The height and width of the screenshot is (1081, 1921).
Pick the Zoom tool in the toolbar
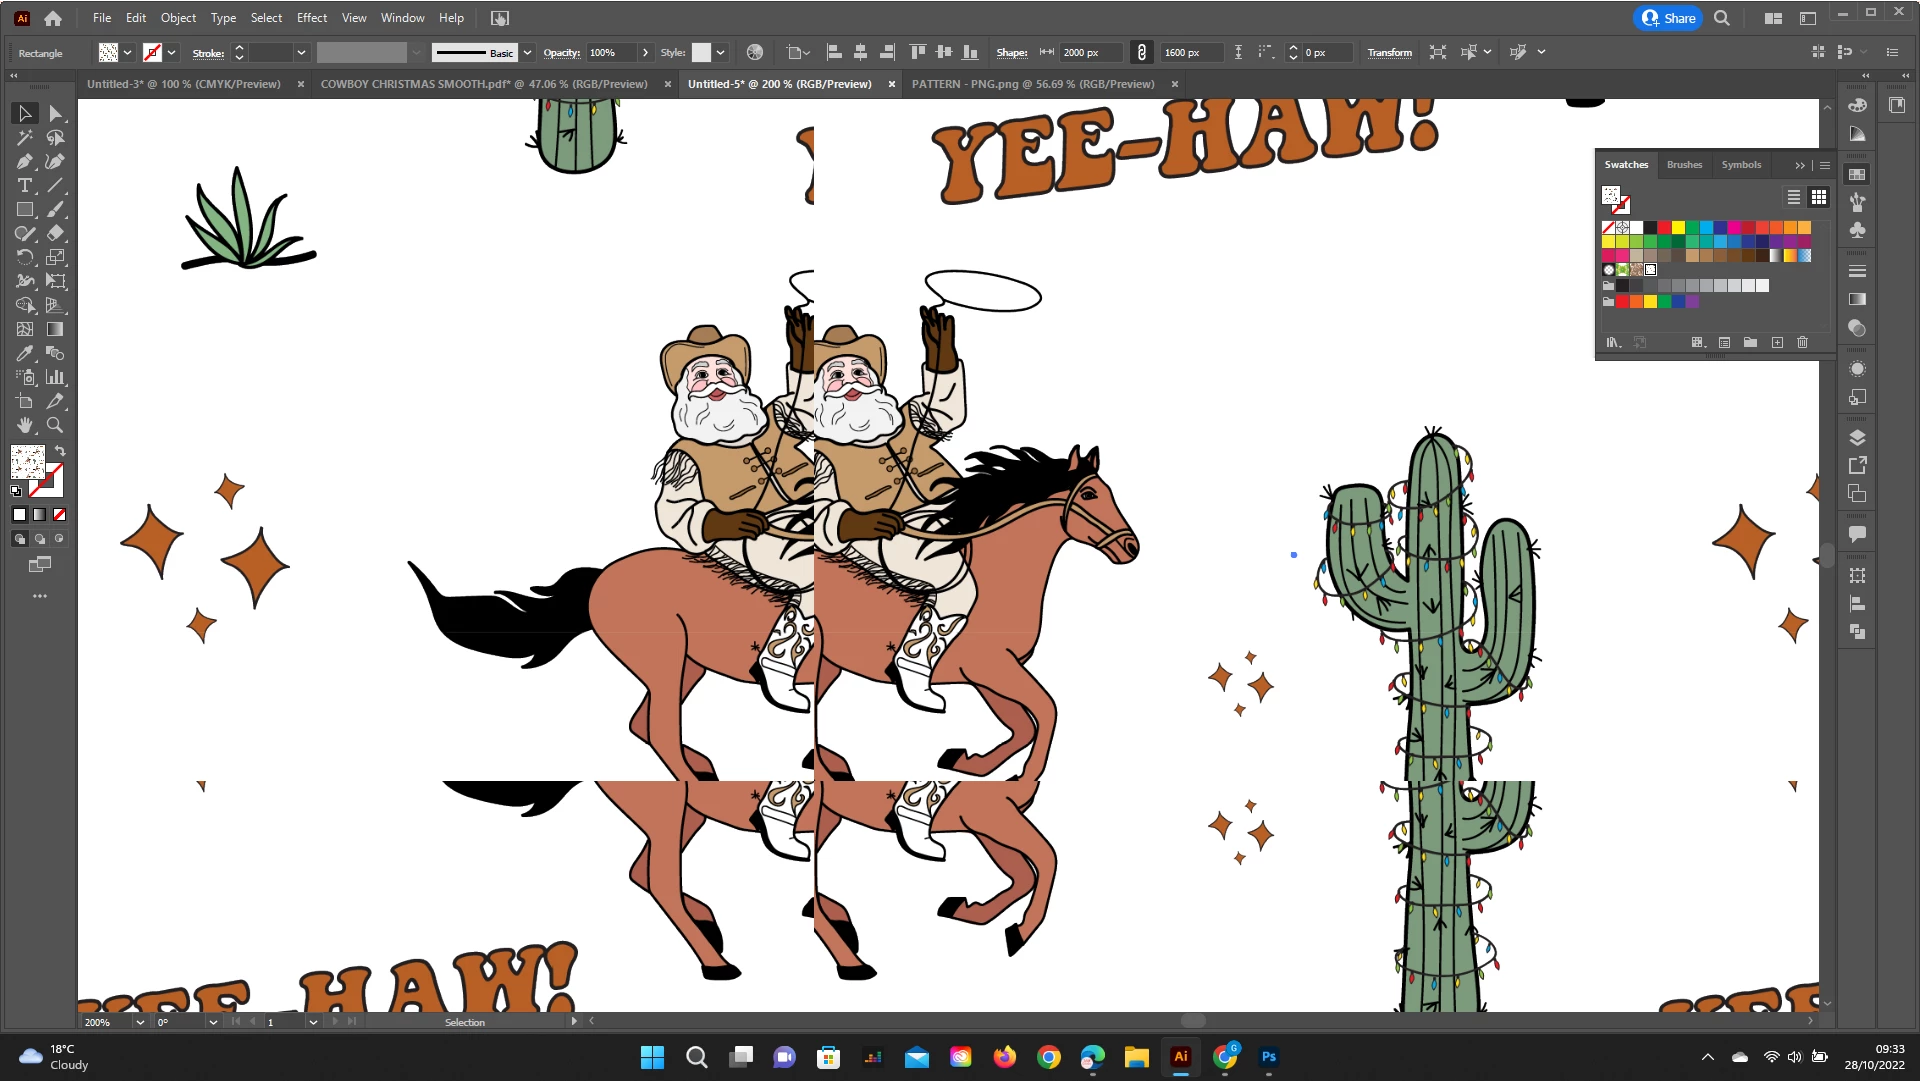55,425
